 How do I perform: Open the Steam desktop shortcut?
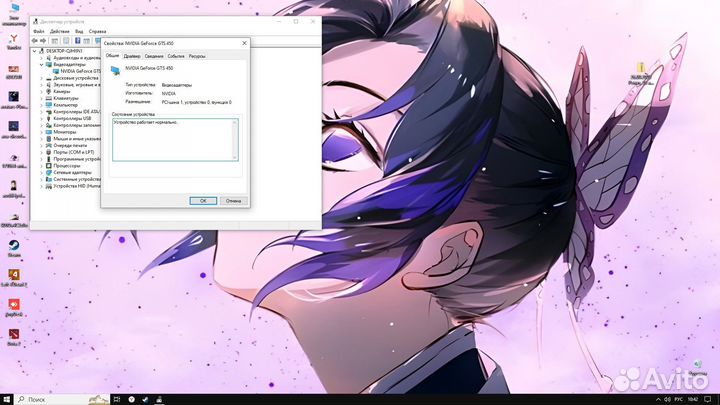point(14,248)
